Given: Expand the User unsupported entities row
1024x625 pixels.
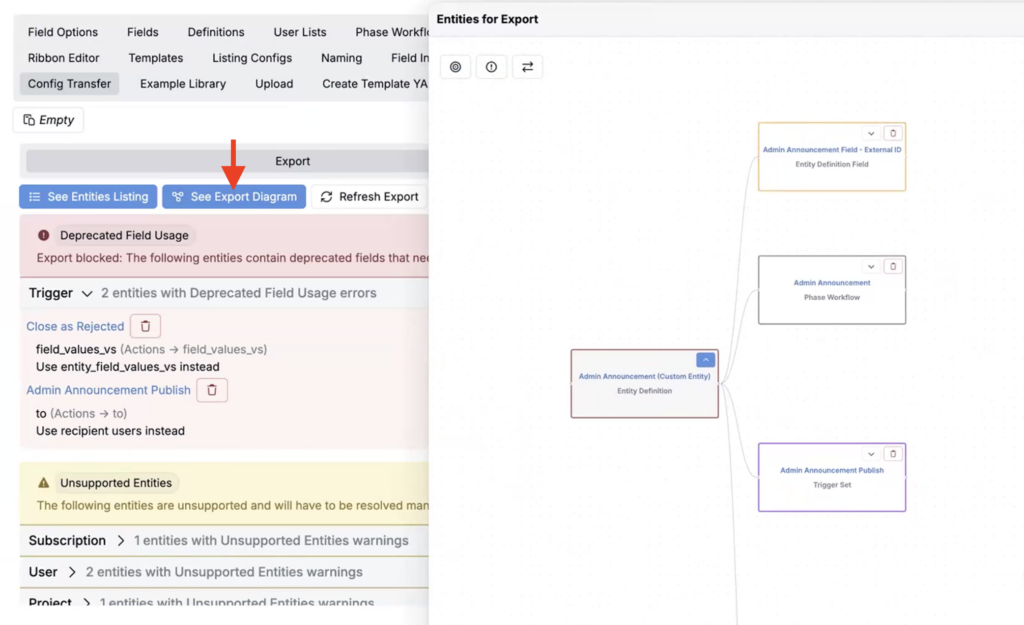Looking at the screenshot, I should click(72, 572).
